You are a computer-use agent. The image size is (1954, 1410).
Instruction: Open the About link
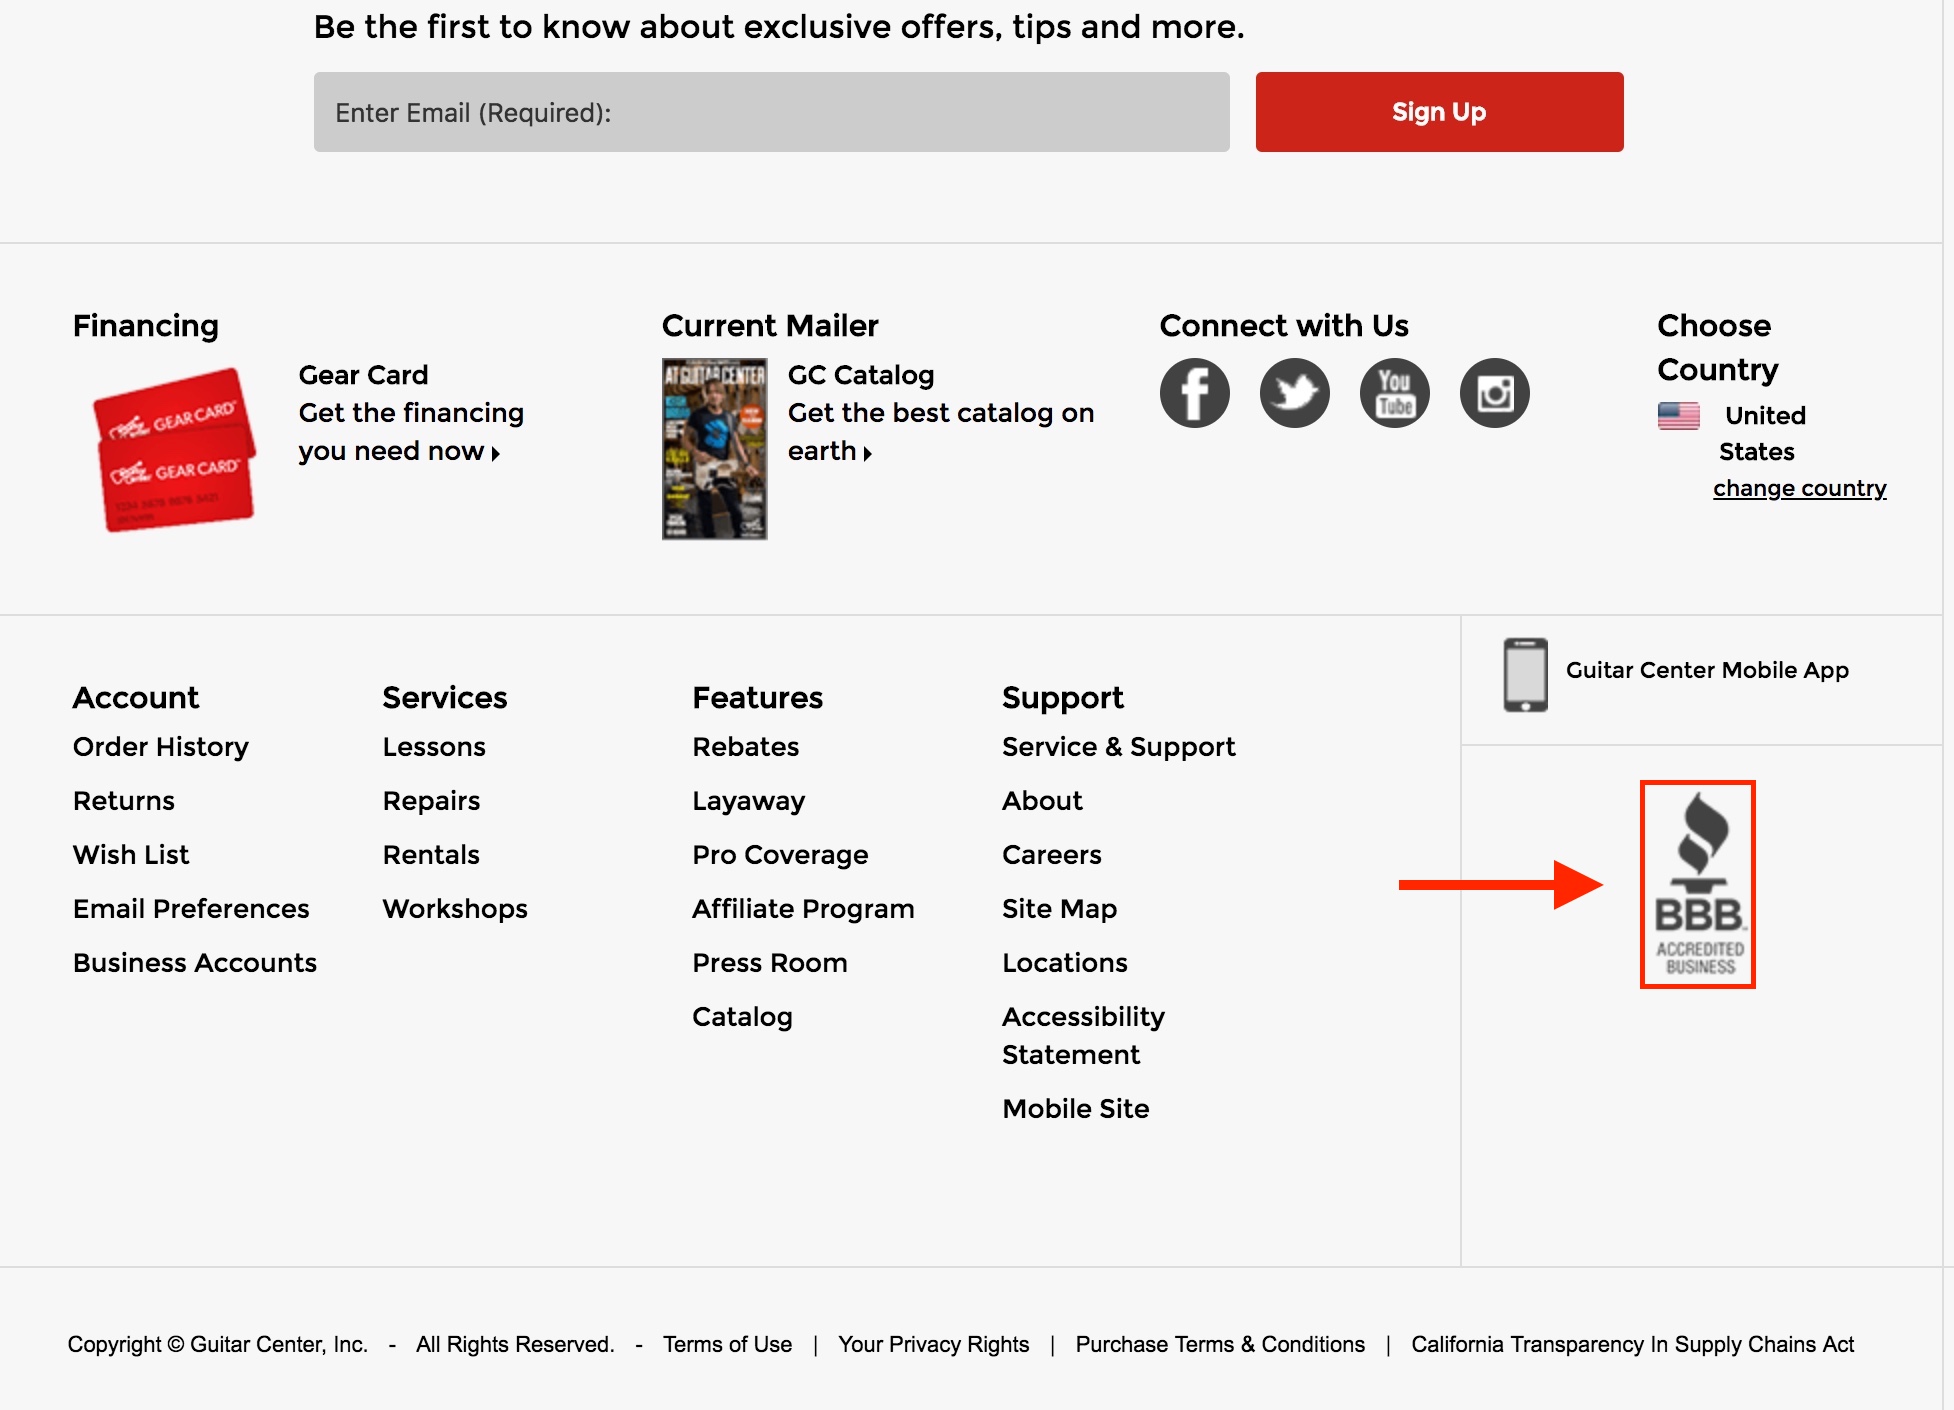[1042, 801]
